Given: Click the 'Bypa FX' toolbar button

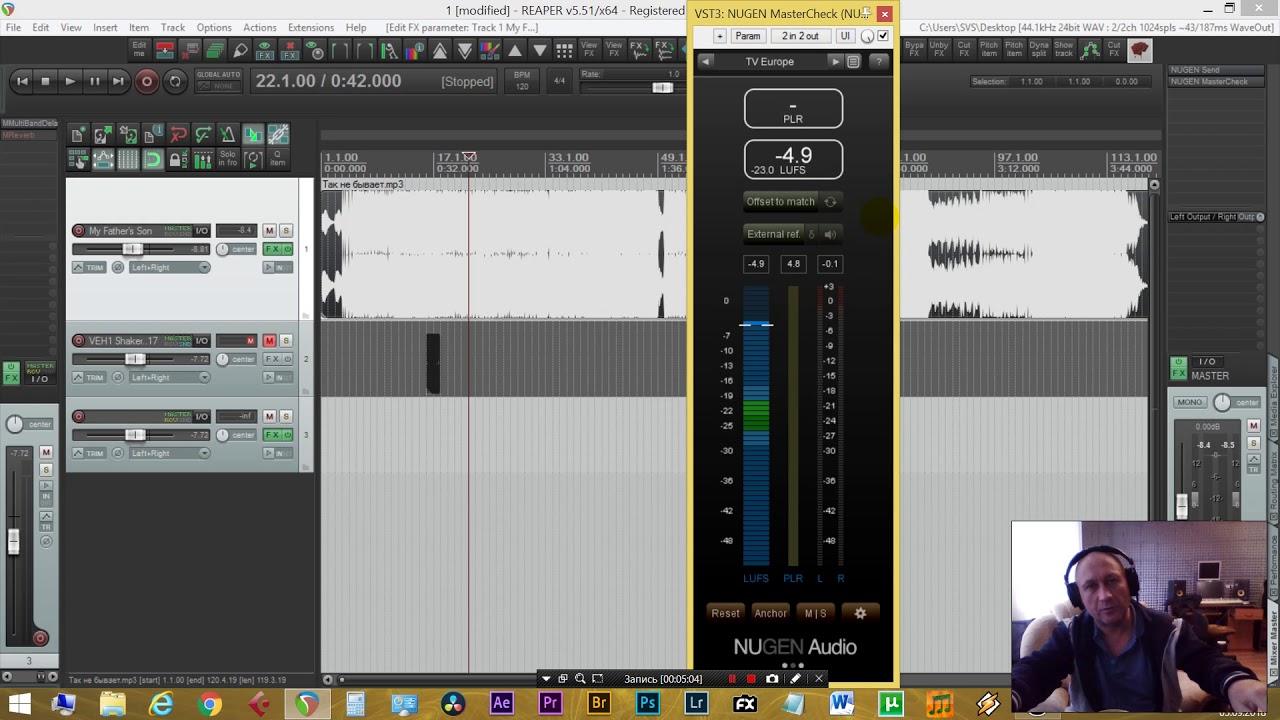Looking at the screenshot, I should tap(914, 49).
